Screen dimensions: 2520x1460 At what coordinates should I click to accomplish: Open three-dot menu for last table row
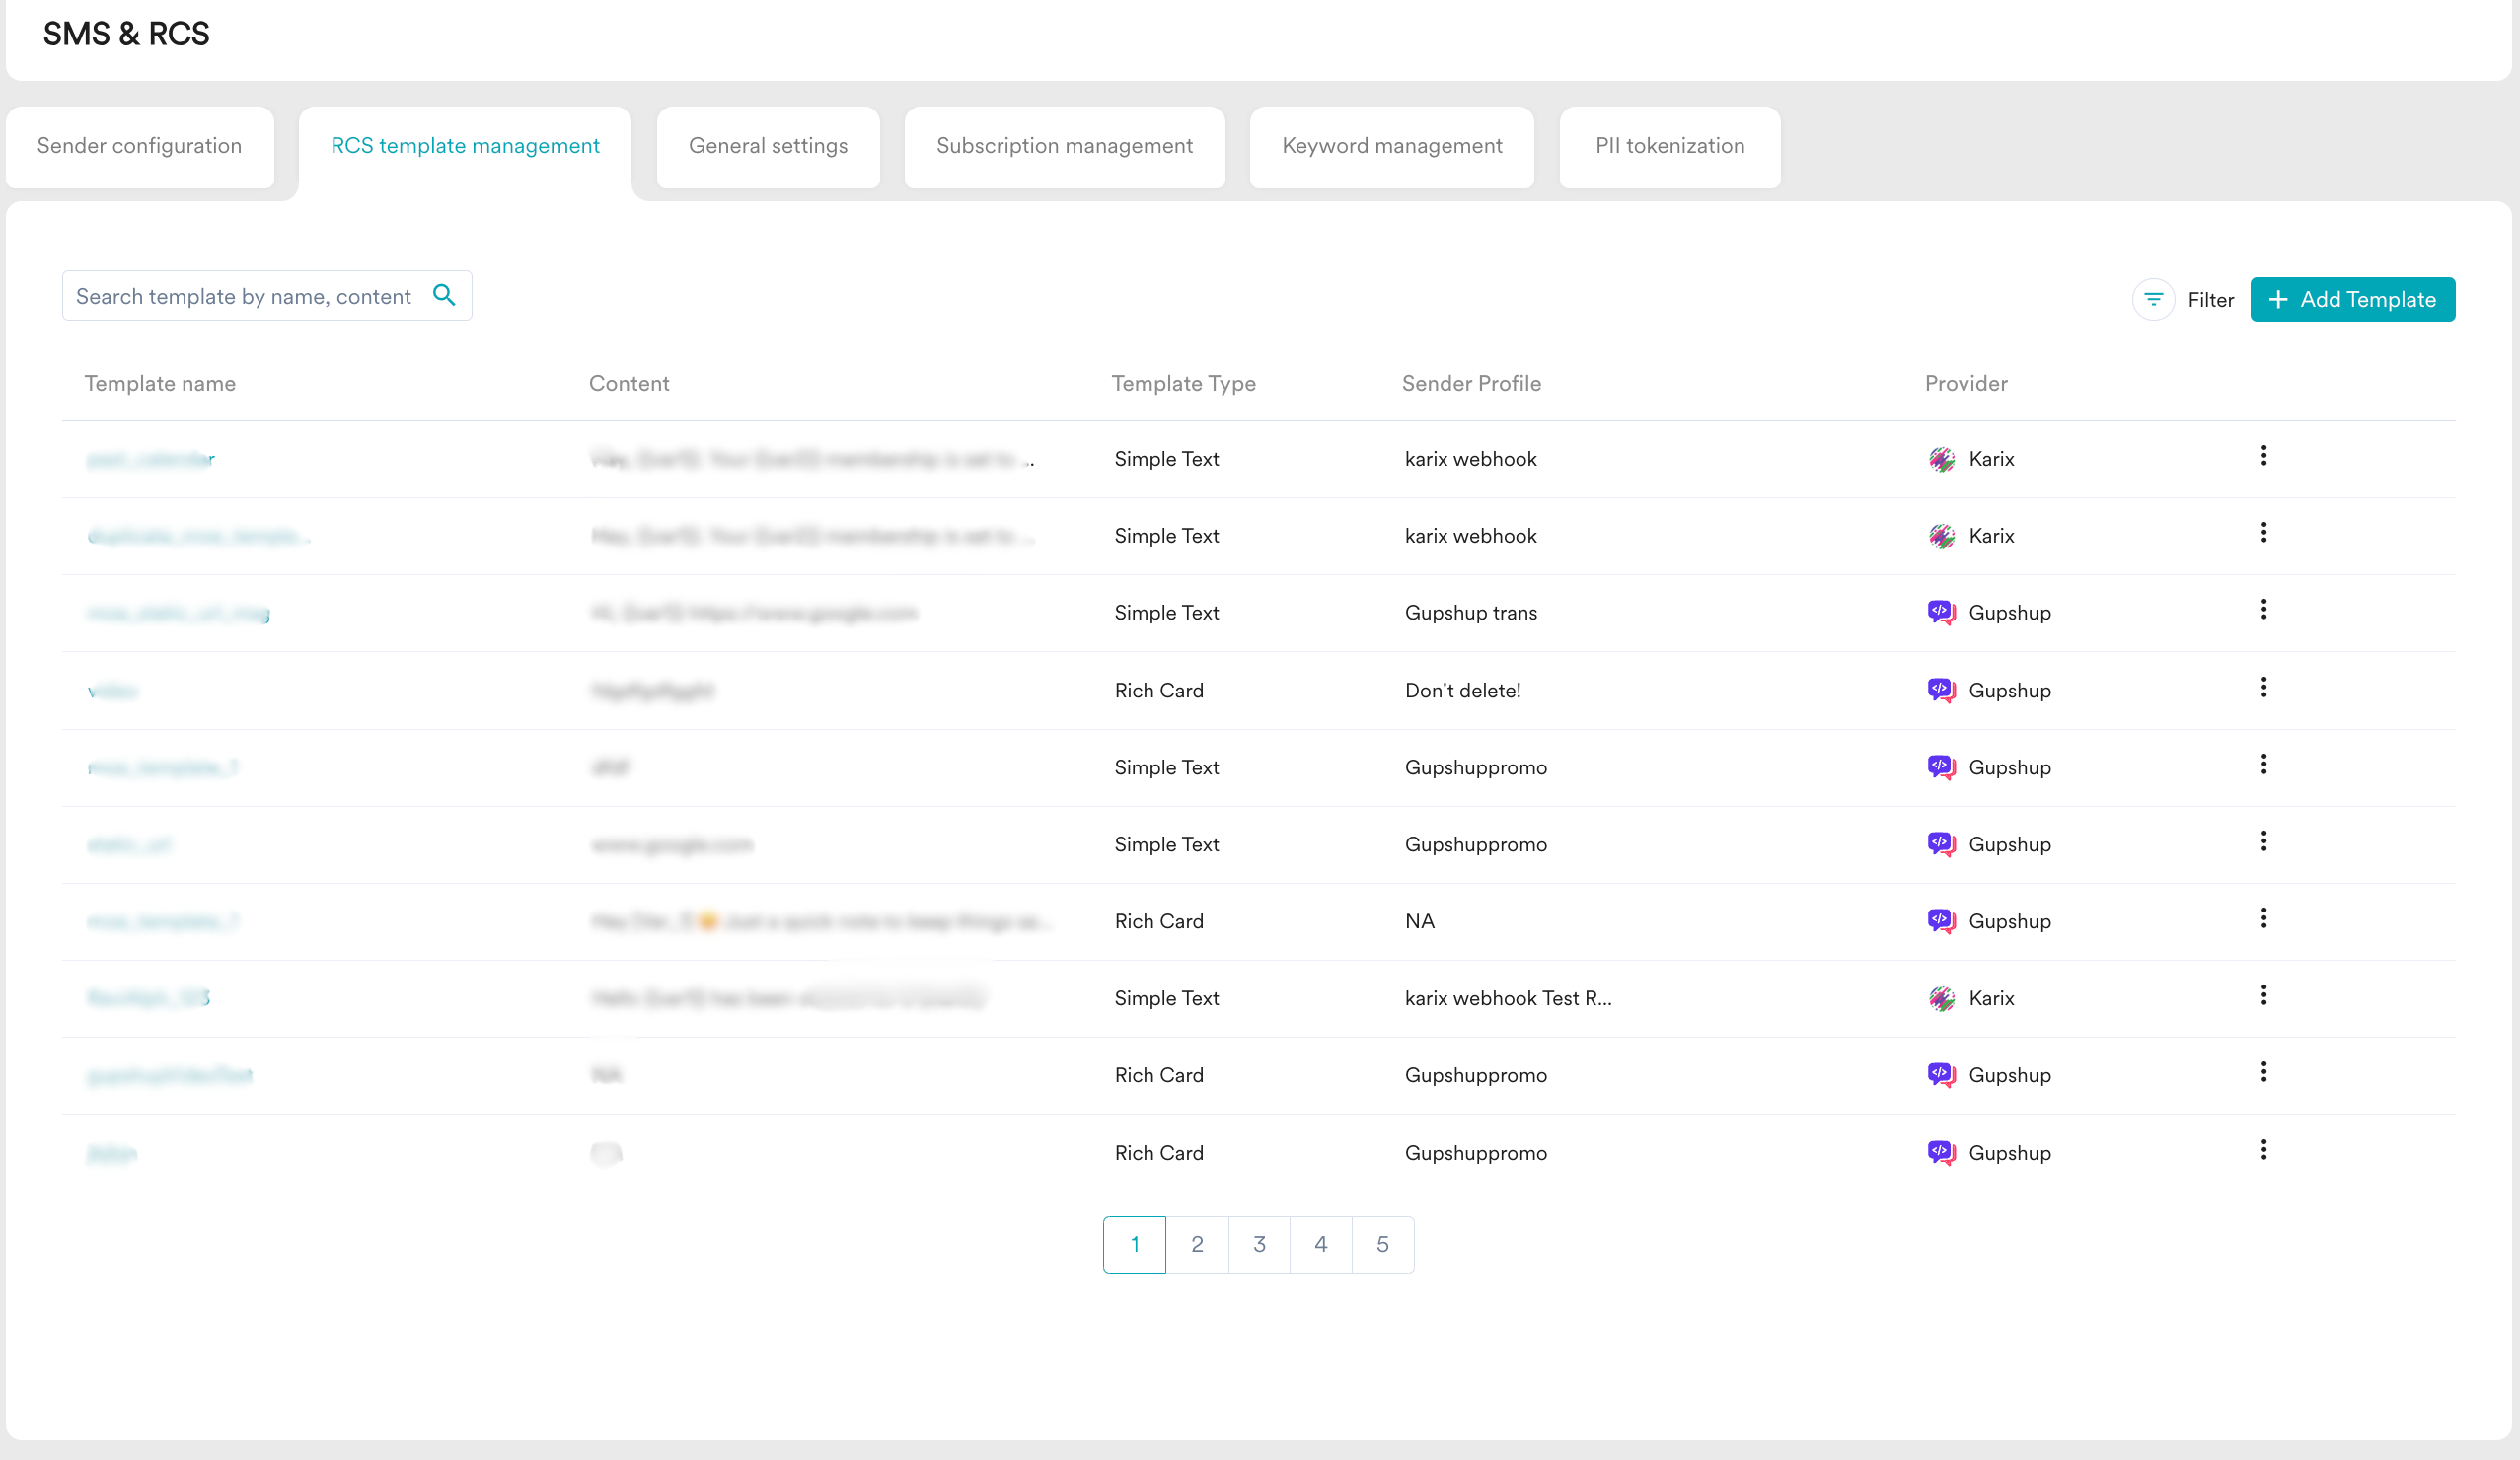[2263, 1151]
